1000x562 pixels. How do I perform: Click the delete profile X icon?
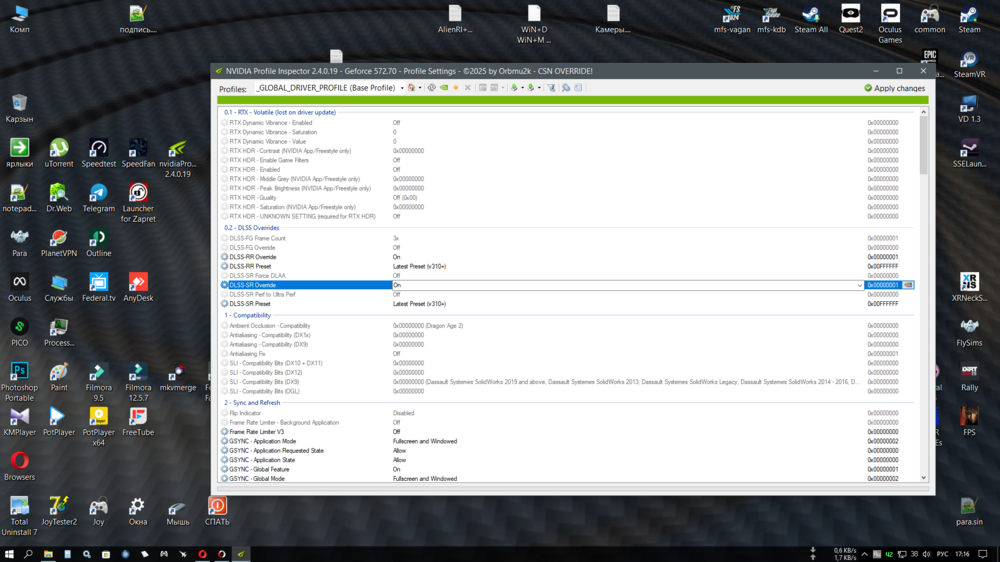(x=467, y=88)
